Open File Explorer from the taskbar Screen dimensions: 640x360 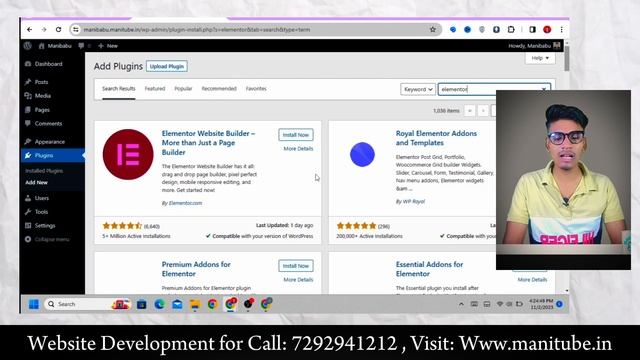[195, 304]
